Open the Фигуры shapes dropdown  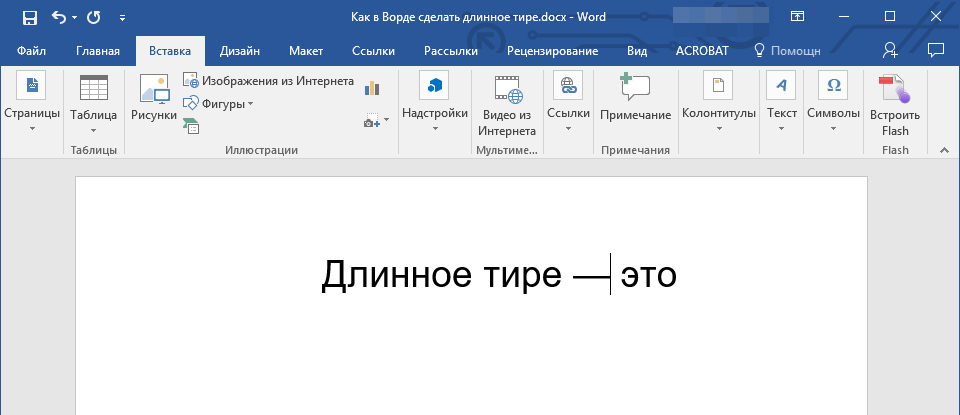pos(219,103)
